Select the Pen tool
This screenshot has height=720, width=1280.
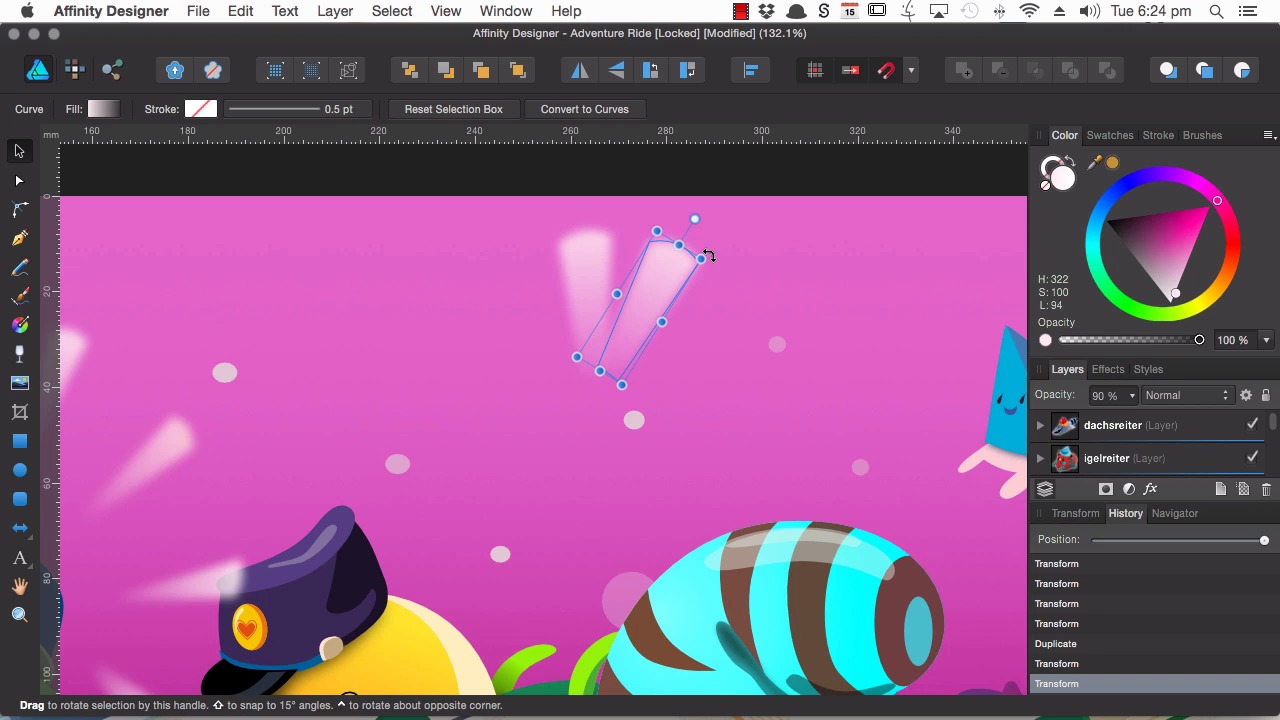[x=19, y=238]
